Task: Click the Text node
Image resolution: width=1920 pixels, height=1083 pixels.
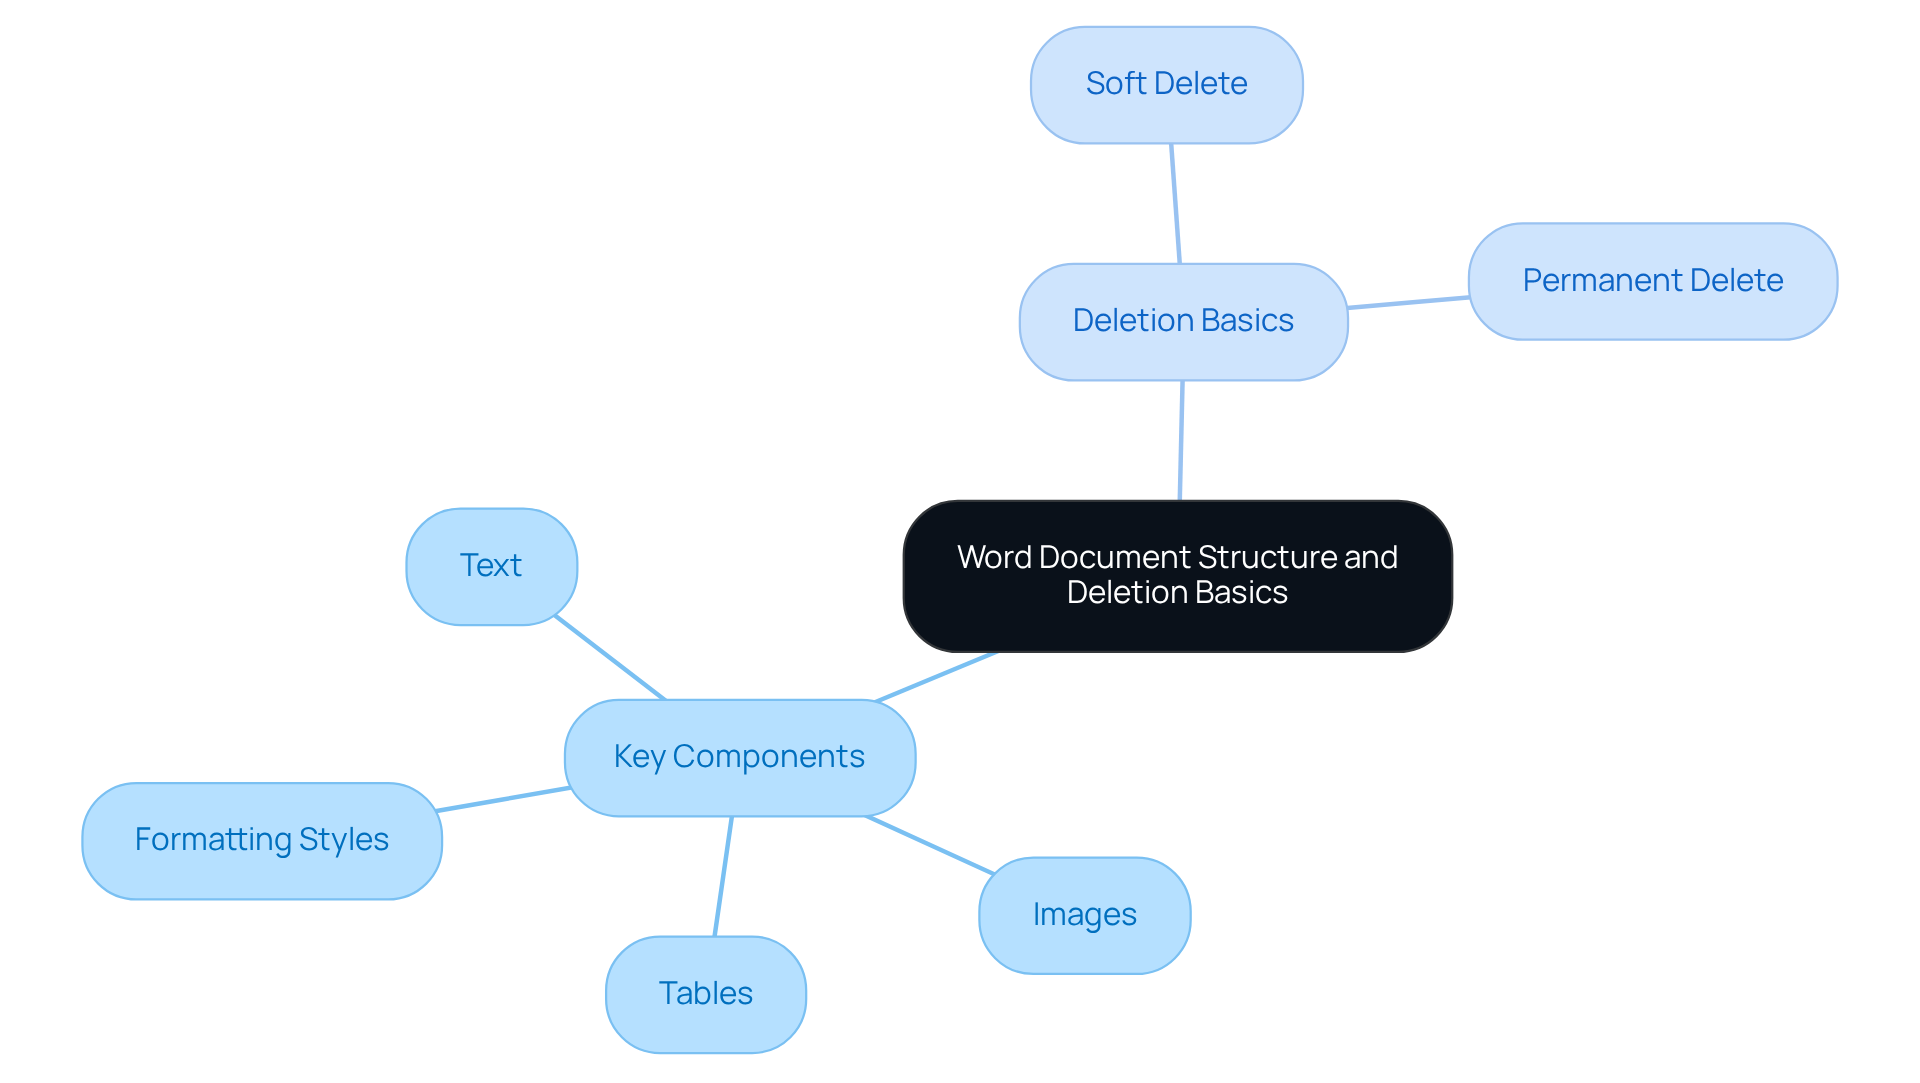Action: point(491,566)
